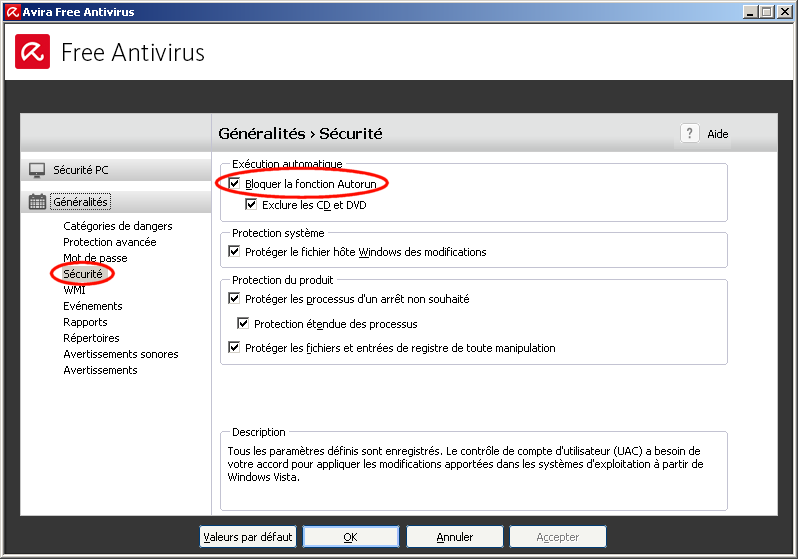Click the Généralités calendar icon
Screen dimensions: 798x559
[x=37, y=202]
